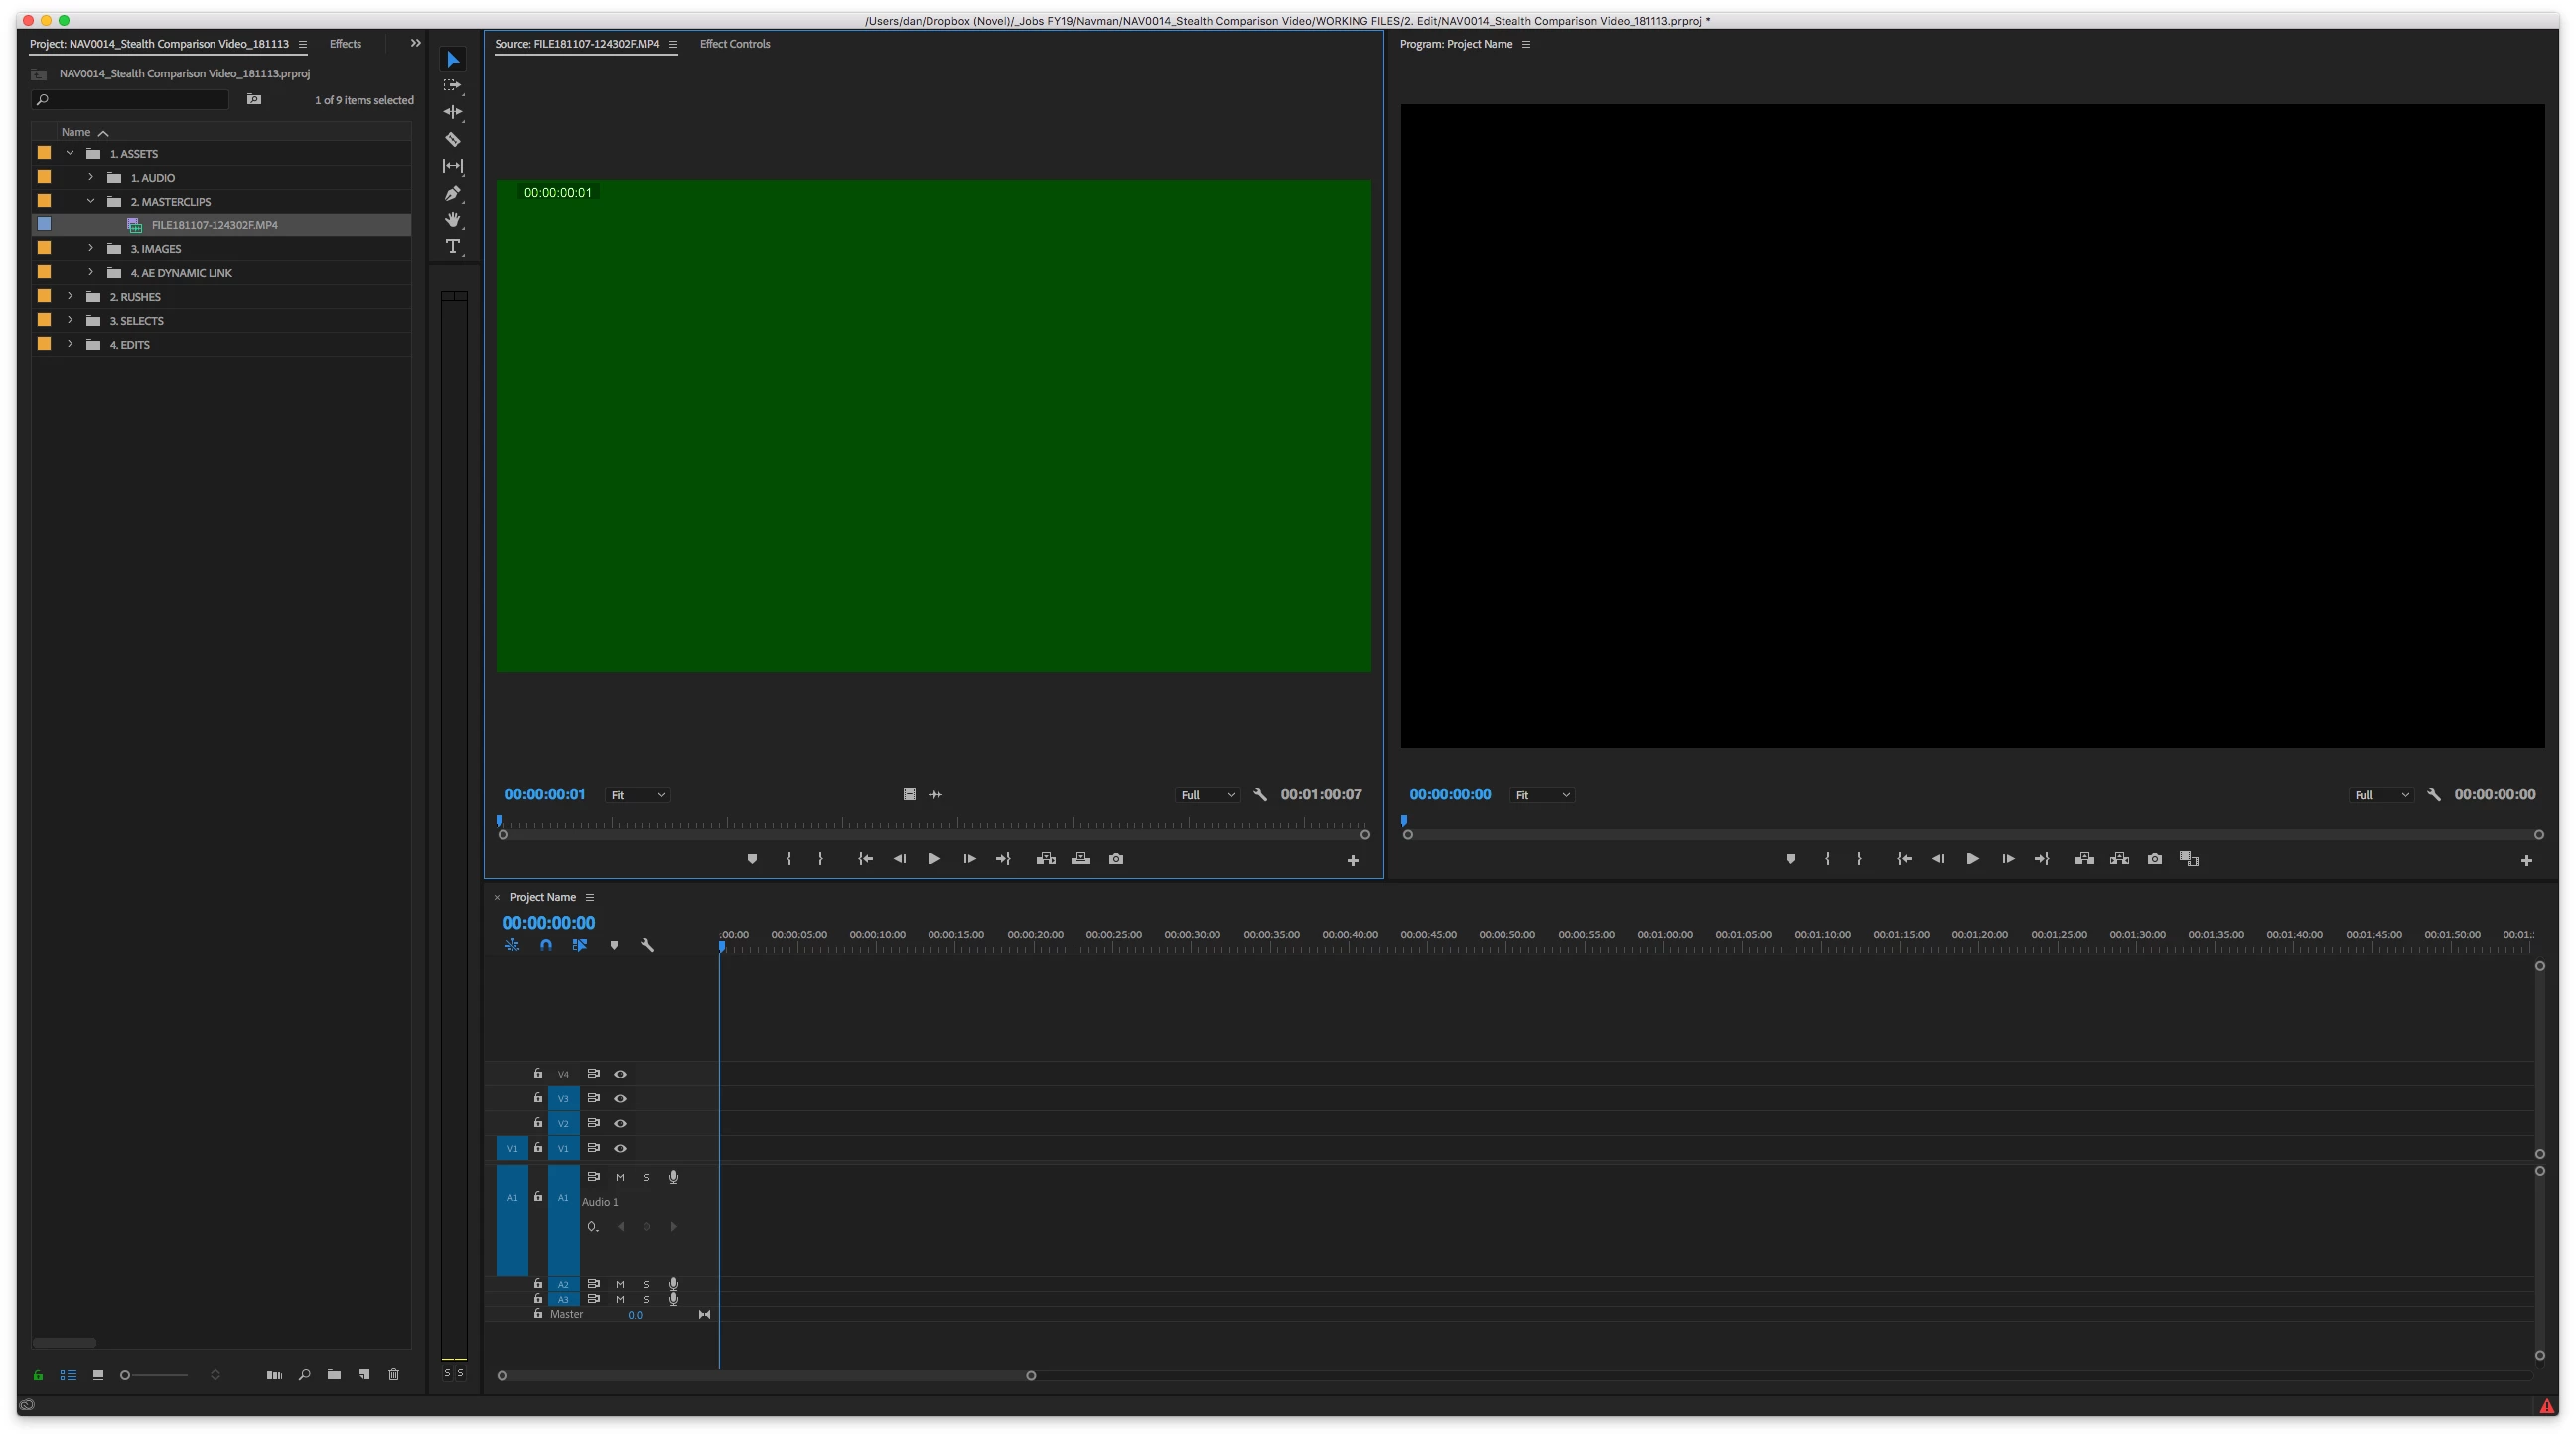
Task: Play the Source monitor clip
Action: pos(933,859)
